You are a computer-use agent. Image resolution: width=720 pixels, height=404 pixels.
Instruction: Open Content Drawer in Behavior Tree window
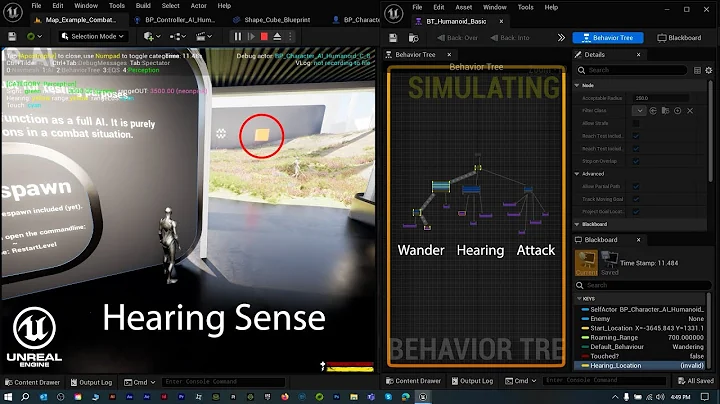click(x=413, y=381)
